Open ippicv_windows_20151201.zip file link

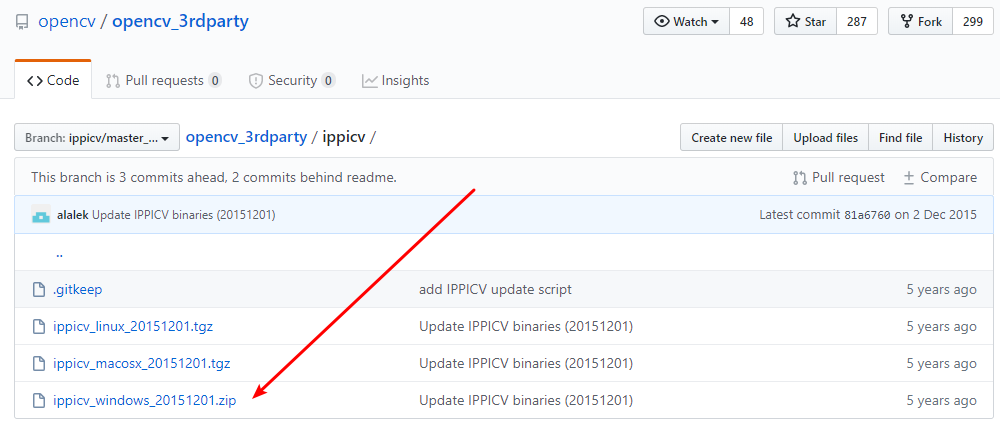[x=144, y=401]
